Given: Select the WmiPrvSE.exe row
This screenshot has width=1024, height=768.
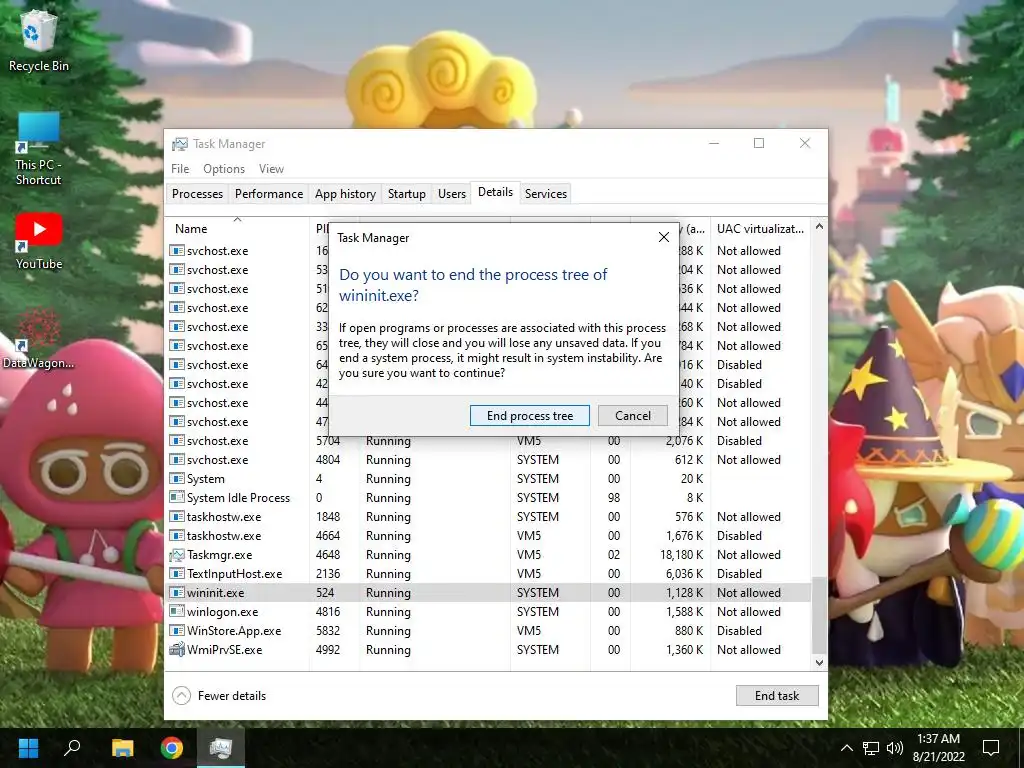Looking at the screenshot, I should 488,650.
